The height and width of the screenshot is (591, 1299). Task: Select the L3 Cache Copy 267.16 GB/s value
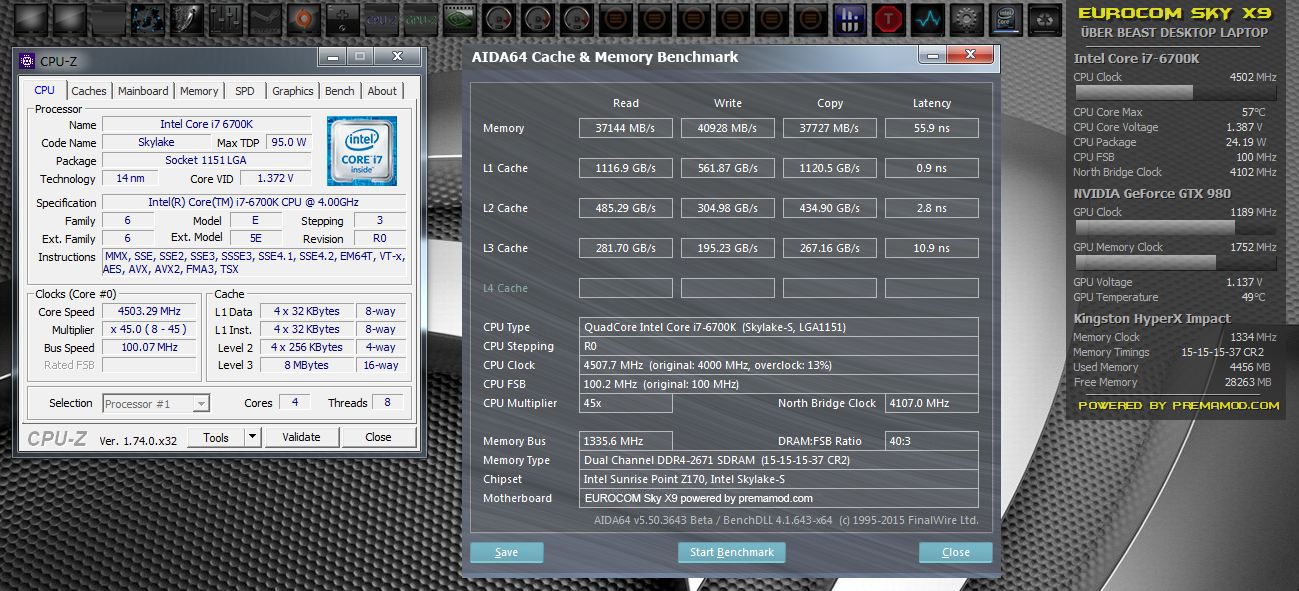coord(830,248)
